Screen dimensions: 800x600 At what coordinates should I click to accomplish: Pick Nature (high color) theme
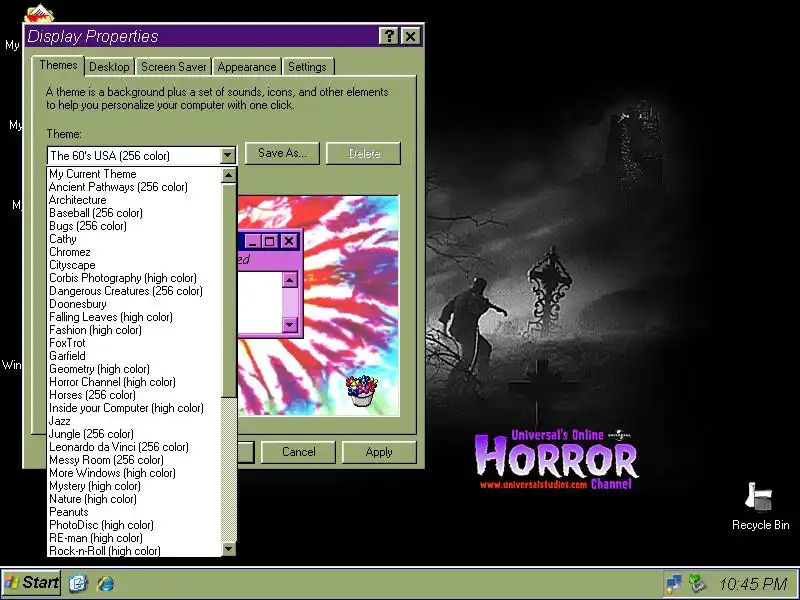click(134, 499)
